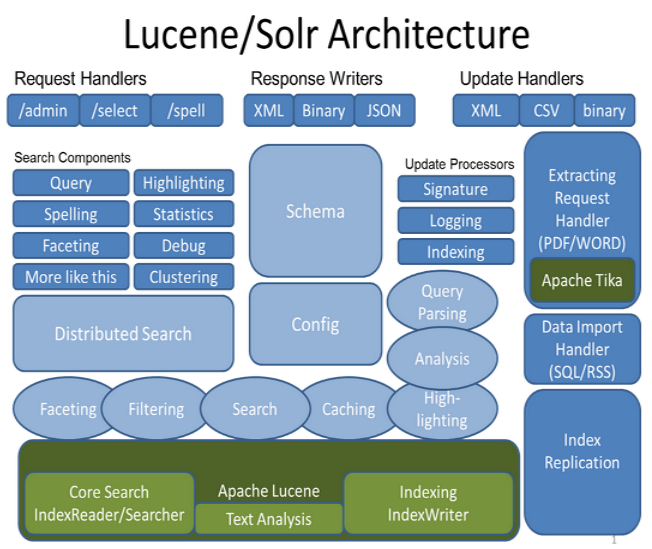
Task: Select the Index Replication block
Action: 582,462
